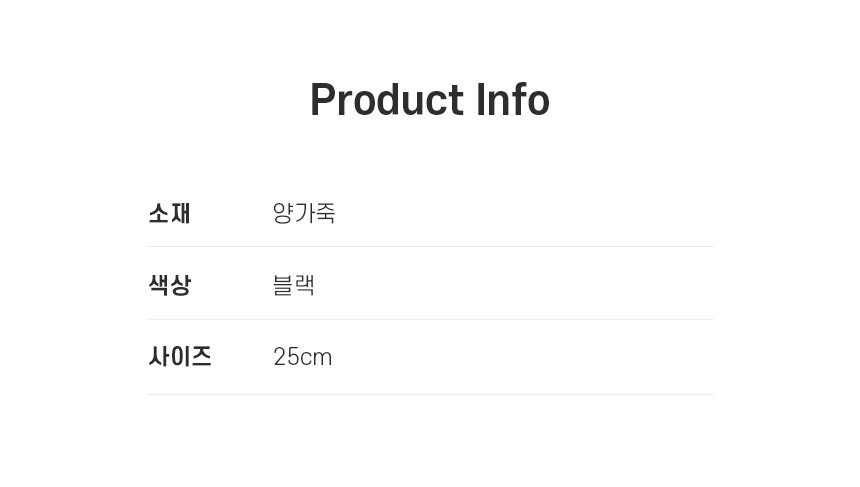Click the bottom divider below the 사이즈 row
This screenshot has width=860, height=487.
coord(430,394)
